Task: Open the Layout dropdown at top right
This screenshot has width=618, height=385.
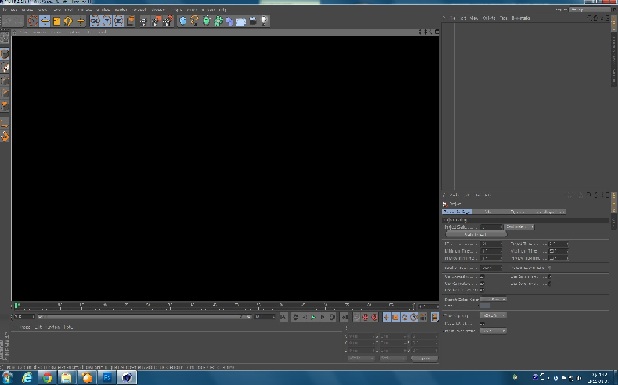Action: 589,9
